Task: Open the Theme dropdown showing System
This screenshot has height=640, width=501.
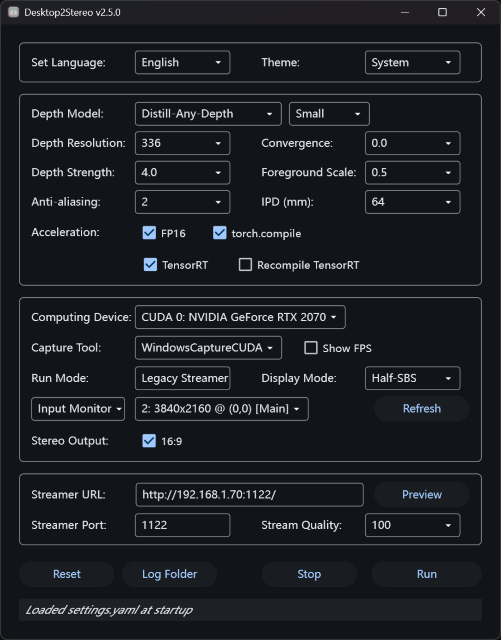Action: click(x=412, y=62)
